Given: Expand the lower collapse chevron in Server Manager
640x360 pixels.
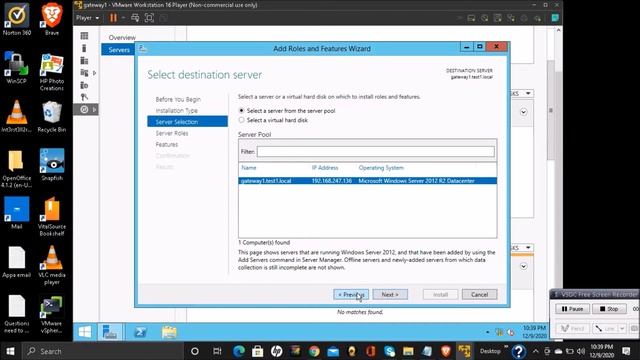Looking at the screenshot, I should (523, 267).
